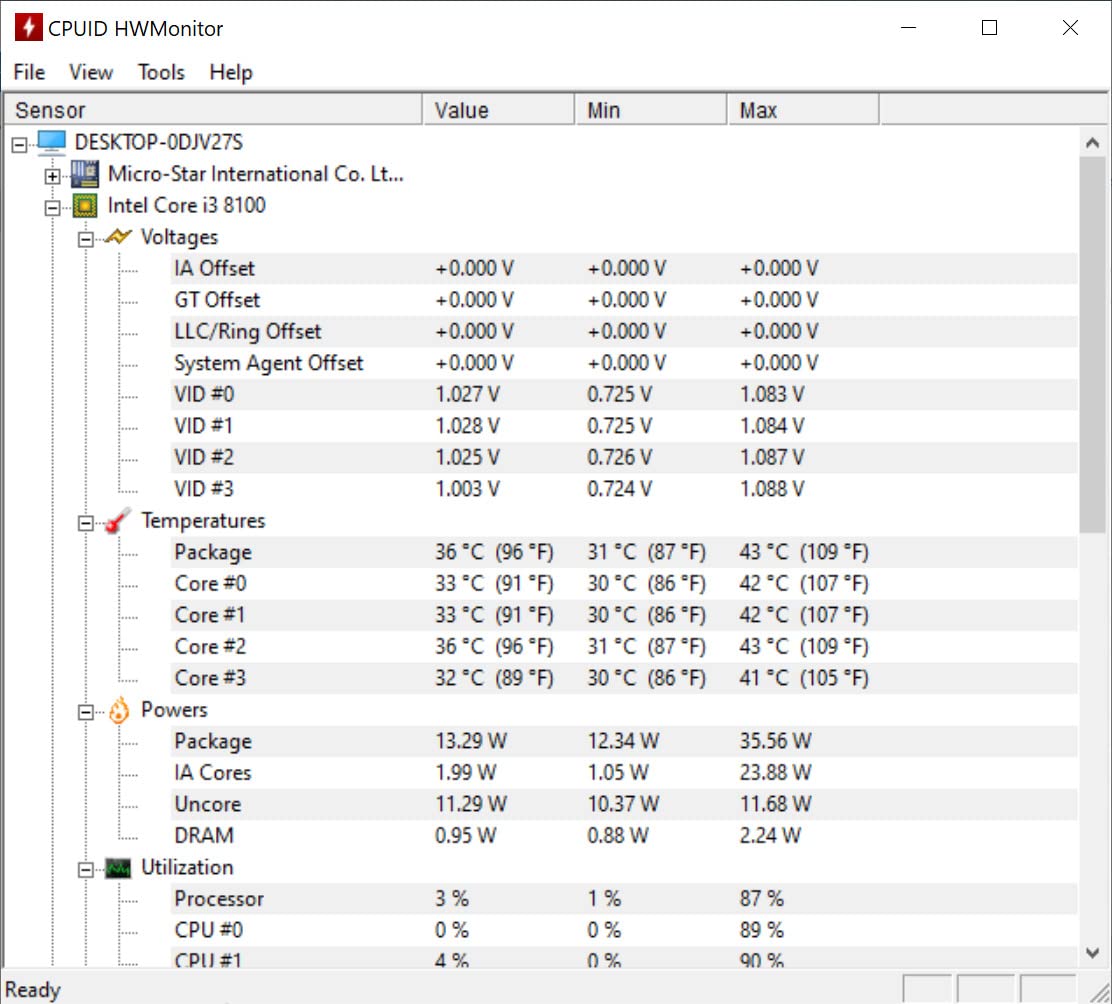1112x1004 pixels.
Task: Open the Tools menu
Action: tap(161, 72)
